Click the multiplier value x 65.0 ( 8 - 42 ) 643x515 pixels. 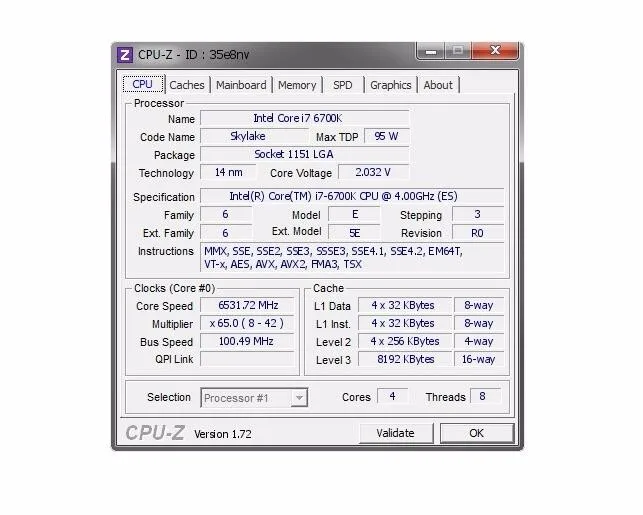pos(247,323)
